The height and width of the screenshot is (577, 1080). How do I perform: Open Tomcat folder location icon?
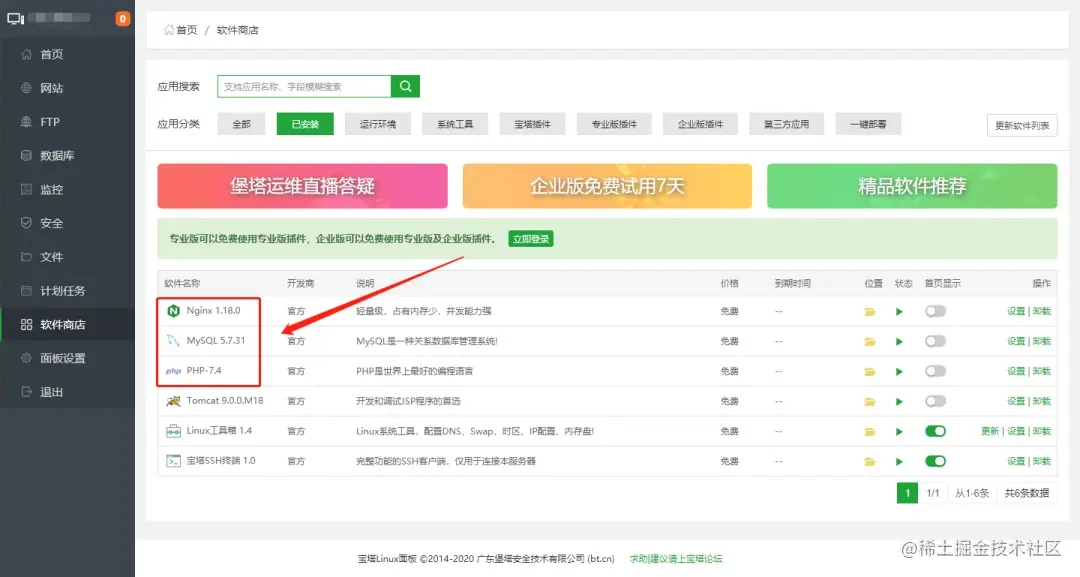[870, 401]
